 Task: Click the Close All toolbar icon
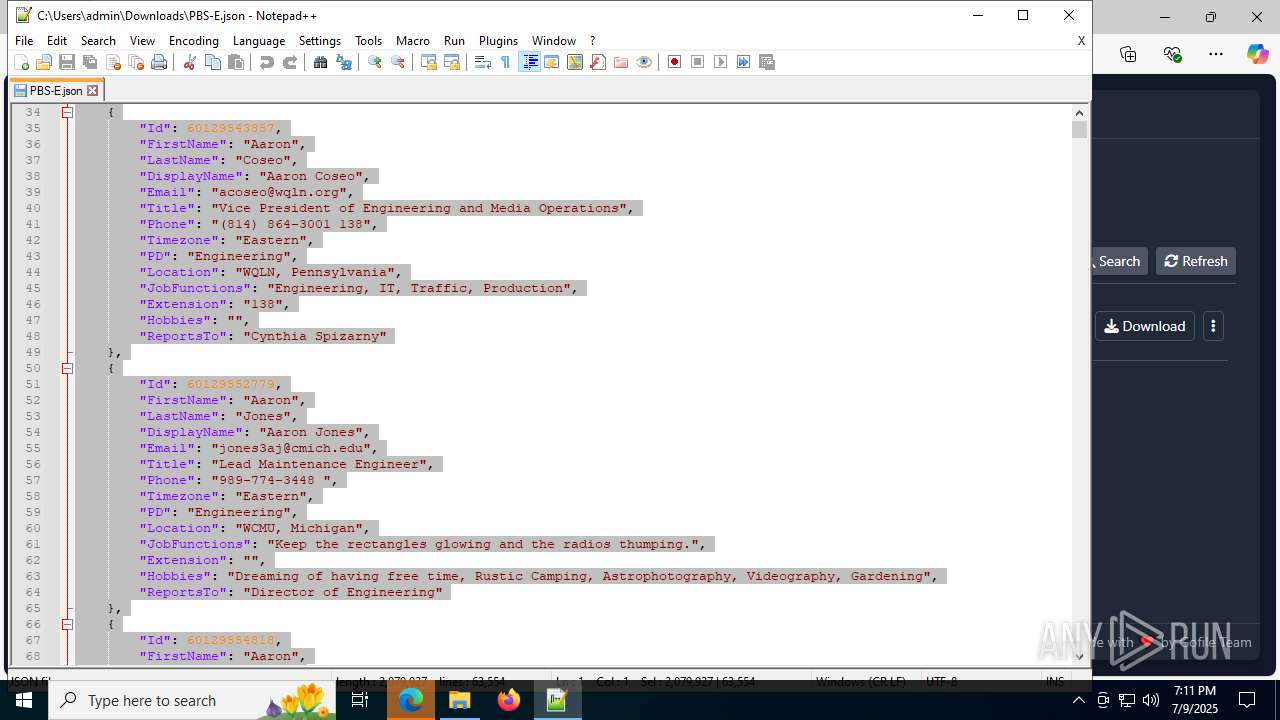[x=136, y=62]
